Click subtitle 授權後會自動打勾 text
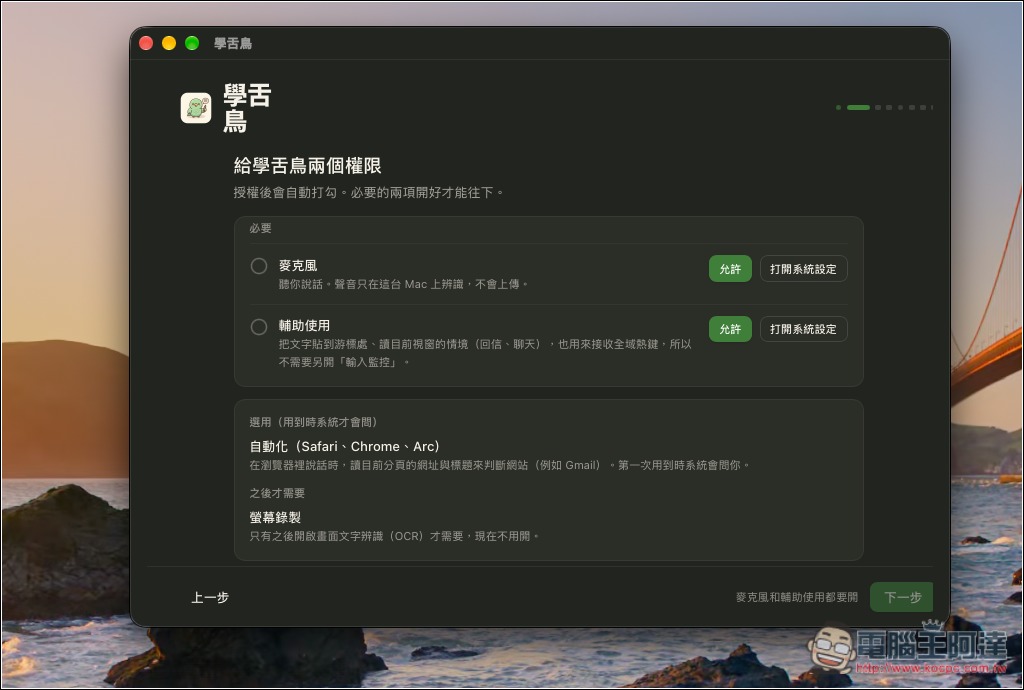 369,193
